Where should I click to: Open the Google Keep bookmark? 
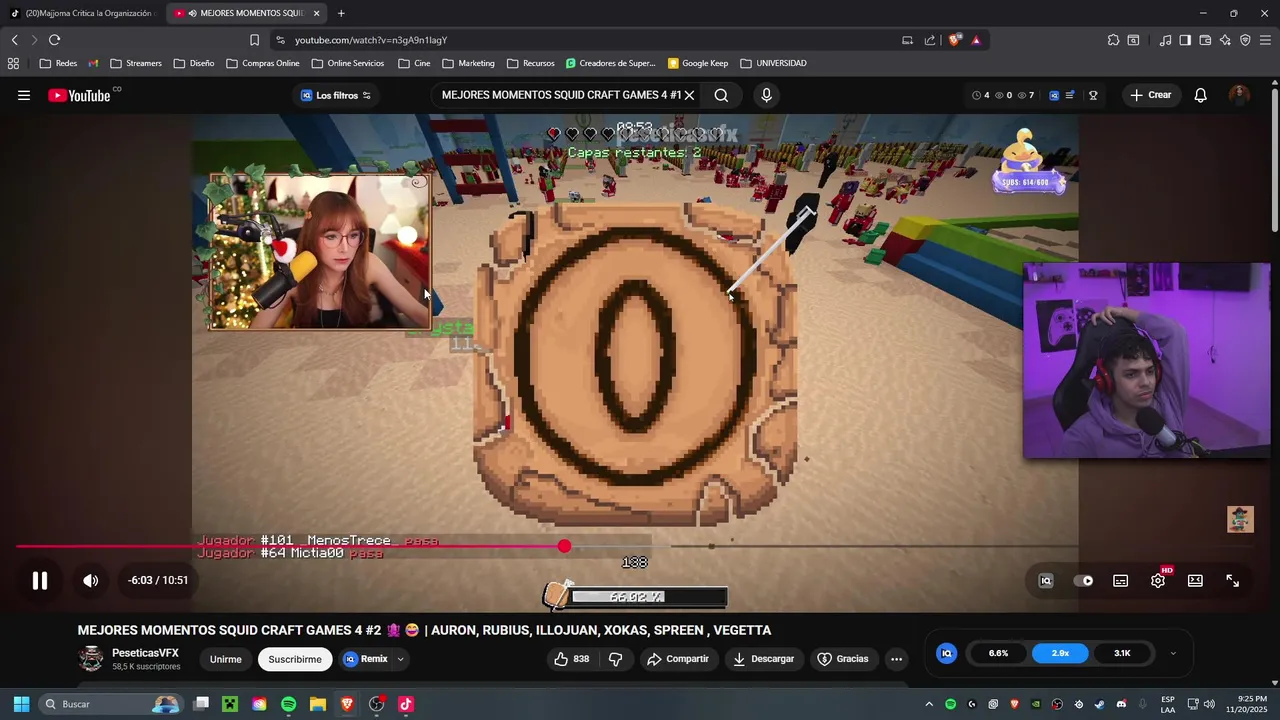[698, 63]
